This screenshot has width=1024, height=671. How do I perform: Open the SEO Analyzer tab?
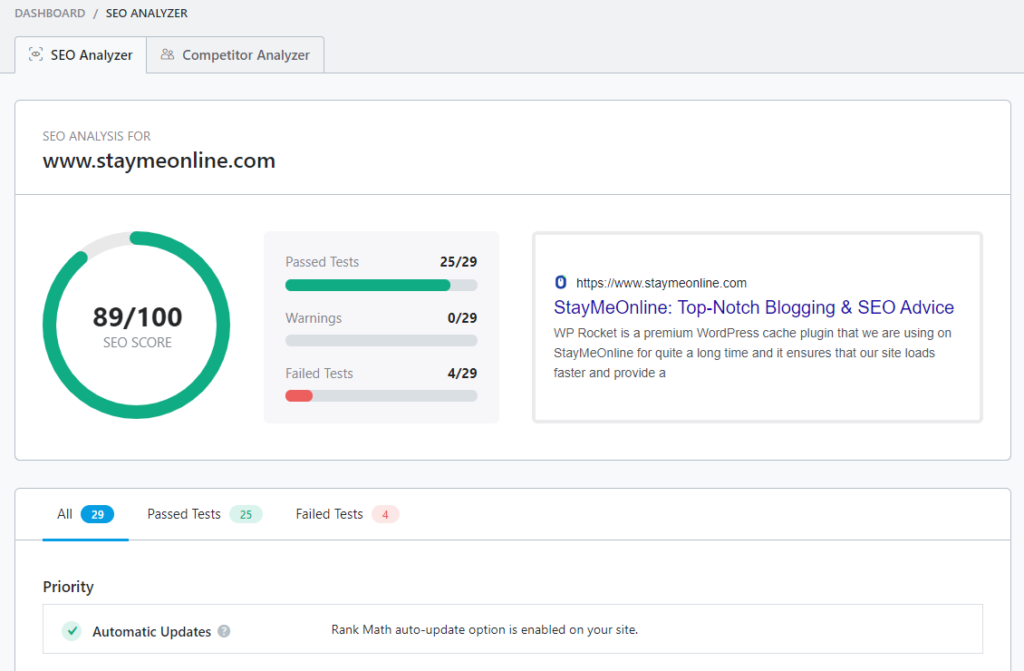point(80,55)
